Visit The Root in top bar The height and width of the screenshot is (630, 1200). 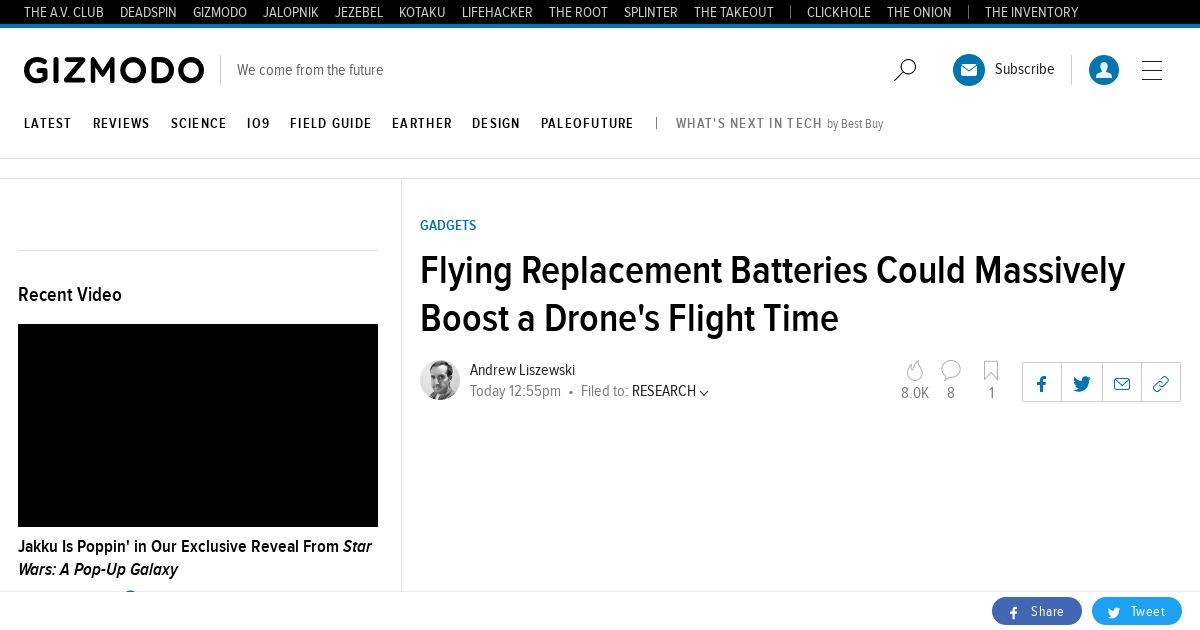(578, 12)
